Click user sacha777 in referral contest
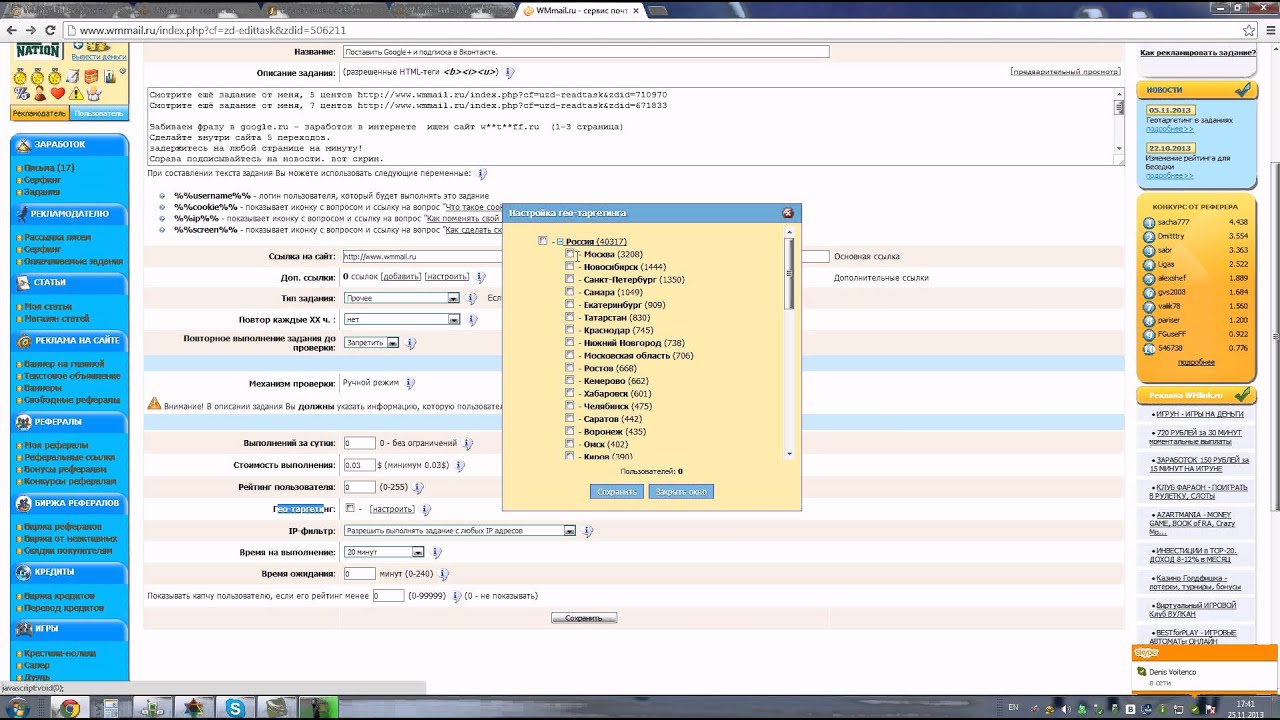The image size is (1280, 720). (x=1173, y=222)
